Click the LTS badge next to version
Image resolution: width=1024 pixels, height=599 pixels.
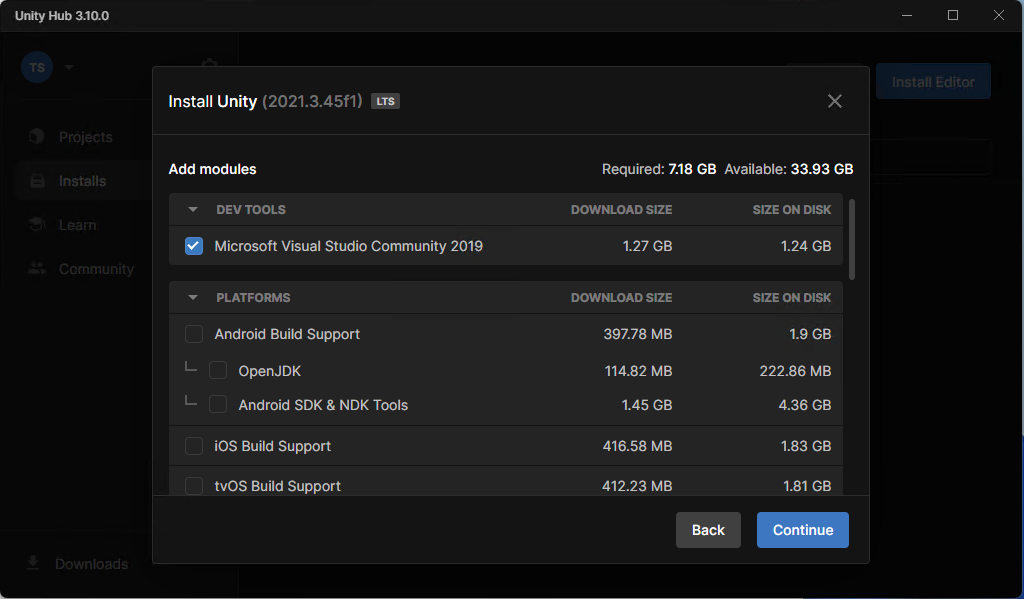tap(385, 101)
